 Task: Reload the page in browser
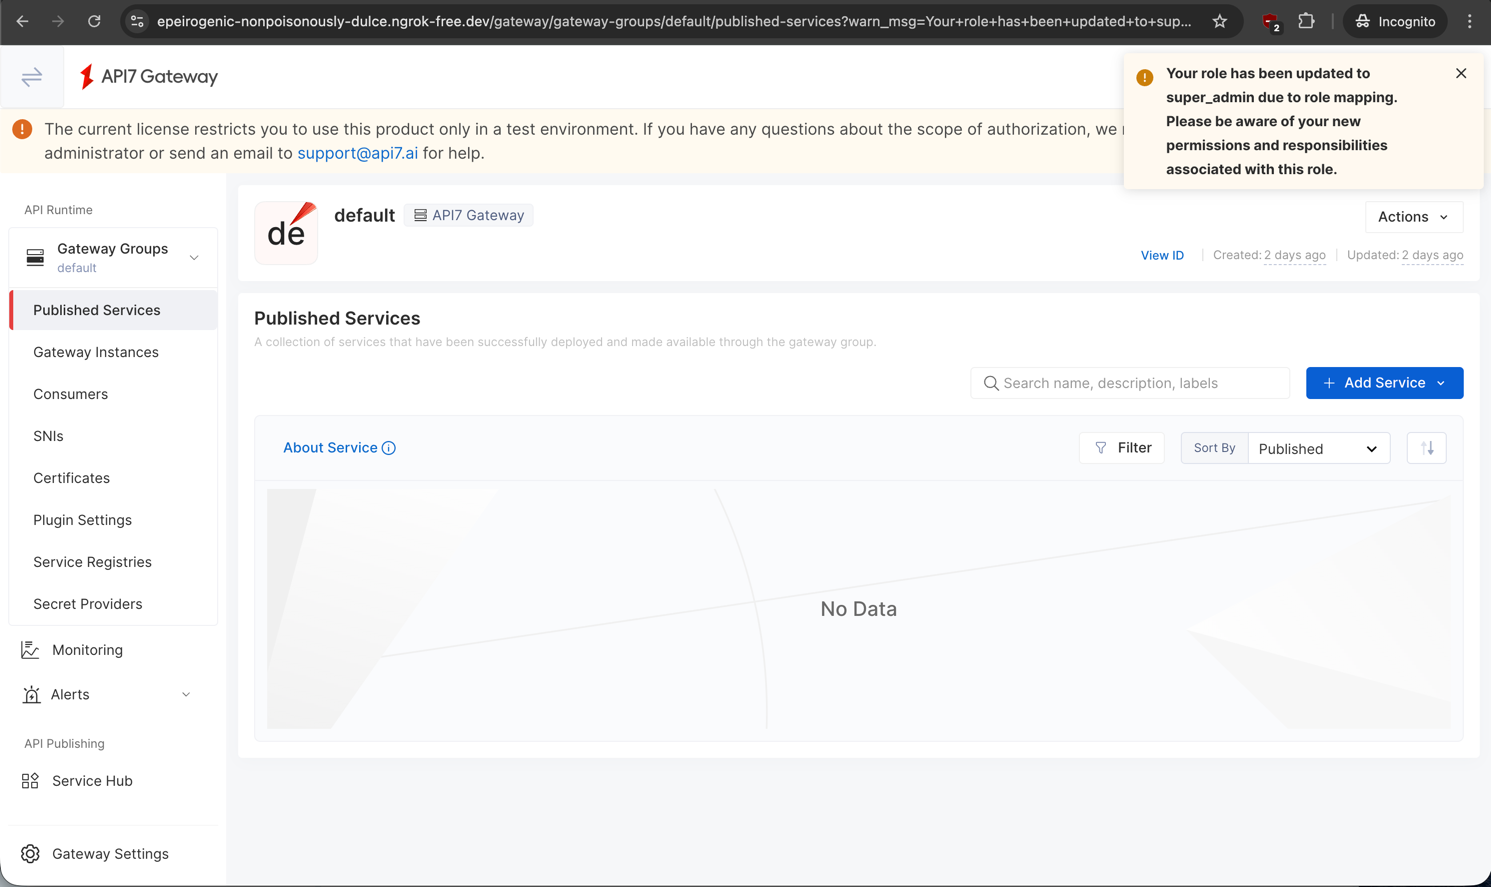[94, 21]
